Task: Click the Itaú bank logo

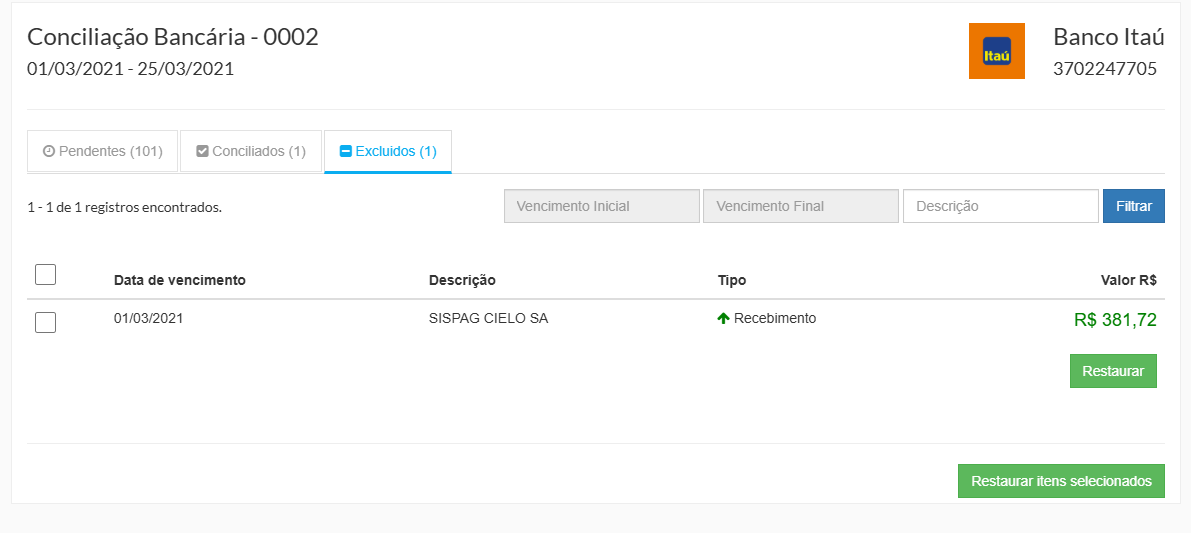Action: pos(996,51)
